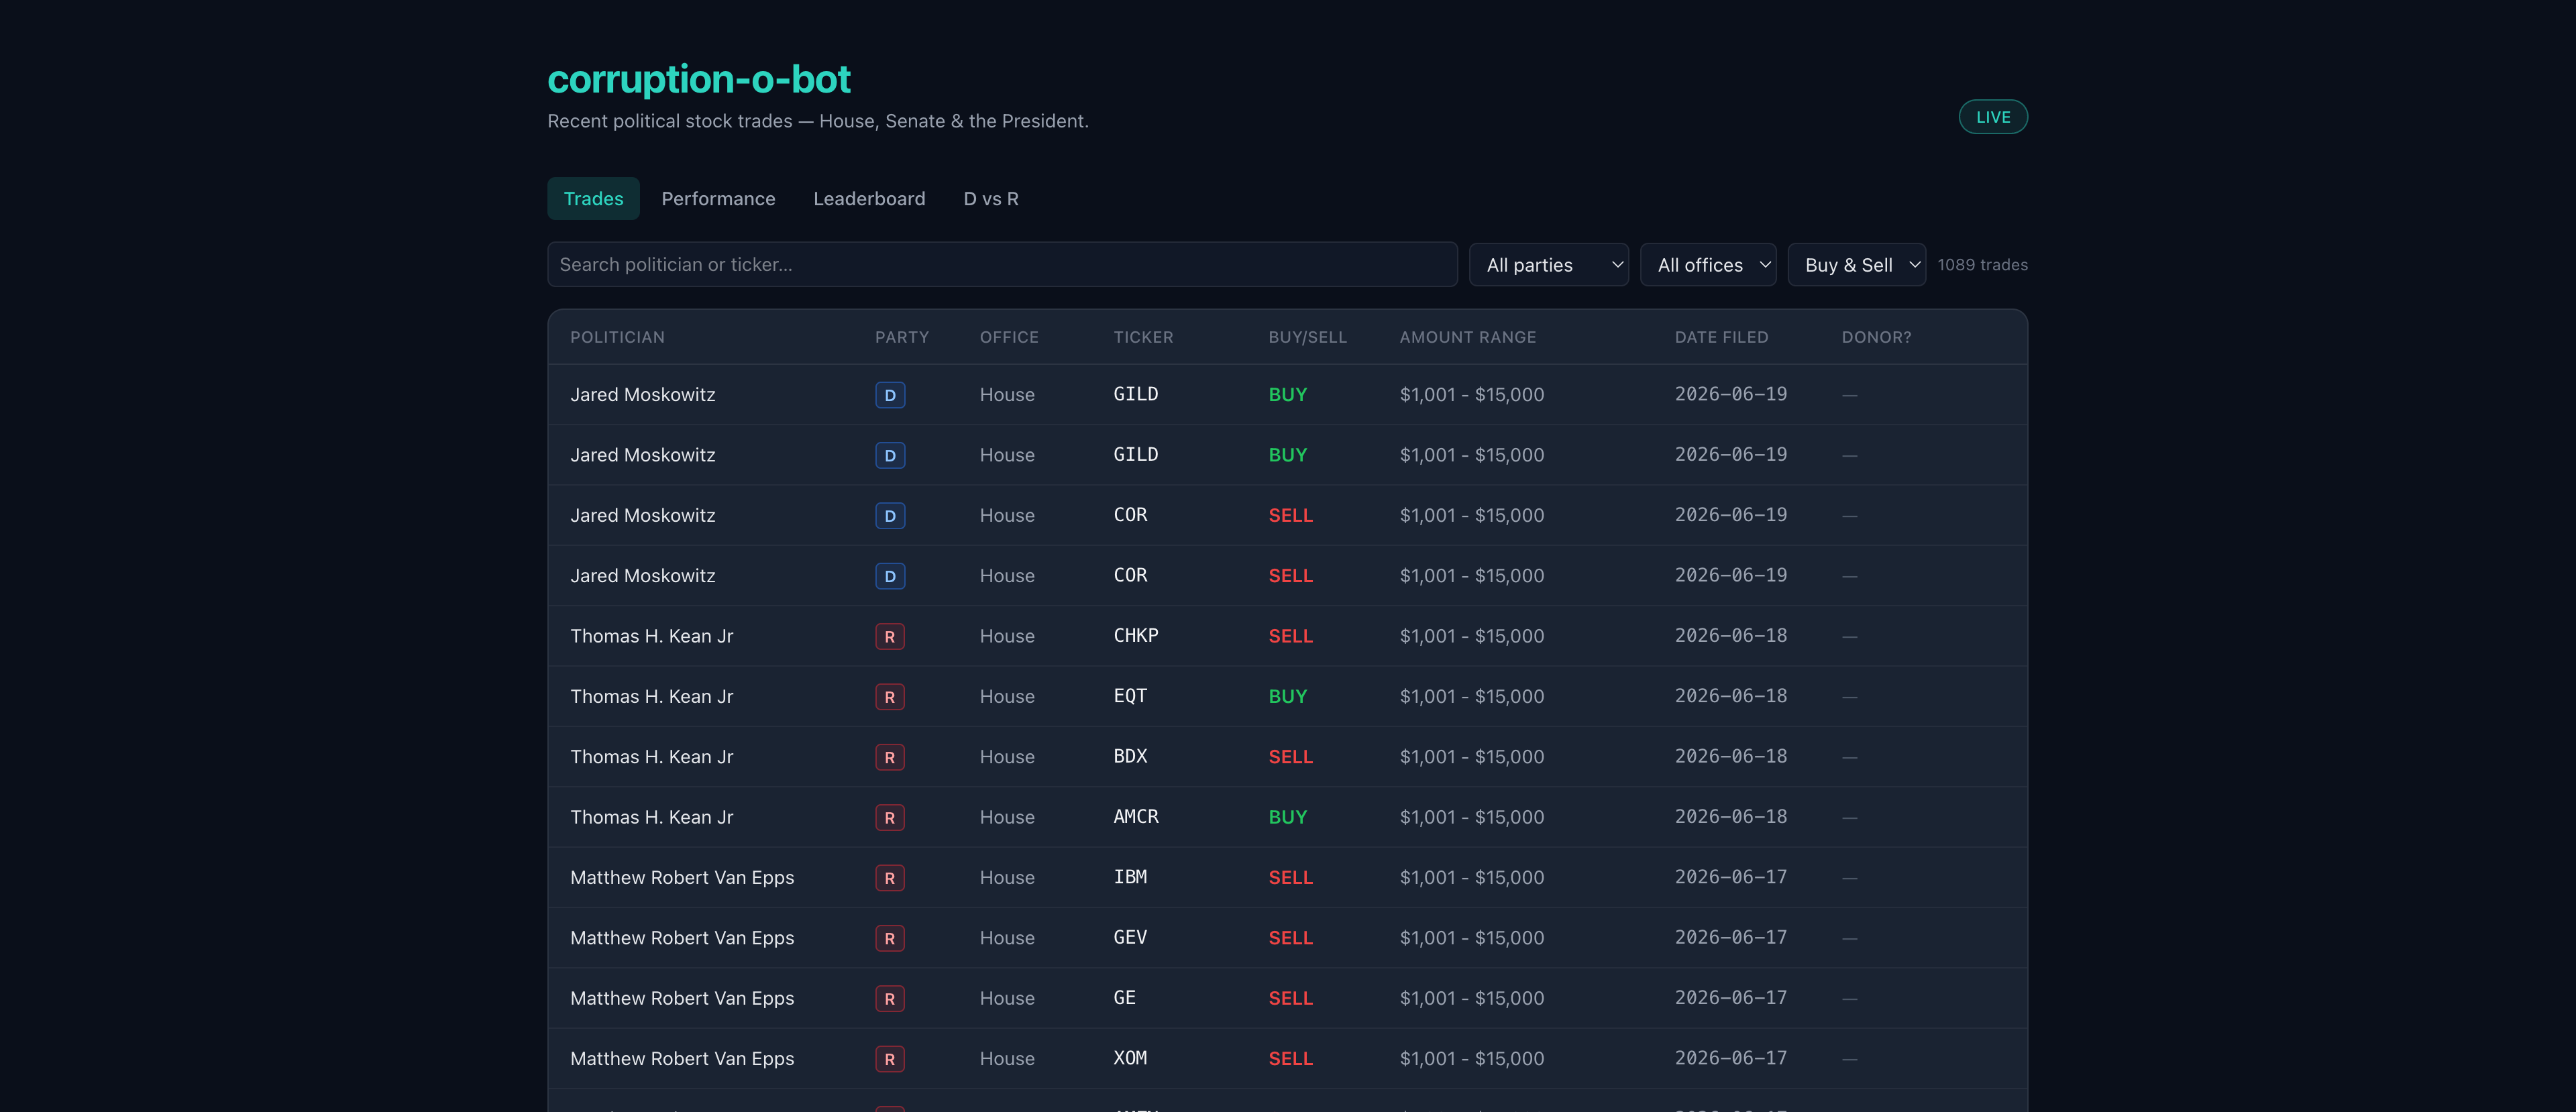
Task: Focus the Search politician or ticker field
Action: coord(1002,264)
